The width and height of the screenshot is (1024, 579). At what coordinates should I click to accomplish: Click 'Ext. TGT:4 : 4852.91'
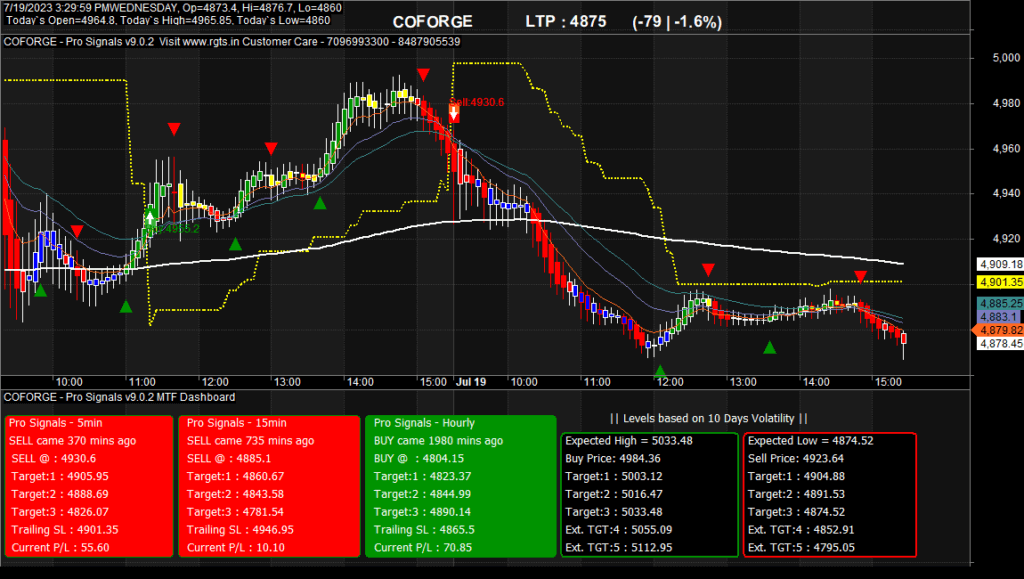[x=801, y=529]
